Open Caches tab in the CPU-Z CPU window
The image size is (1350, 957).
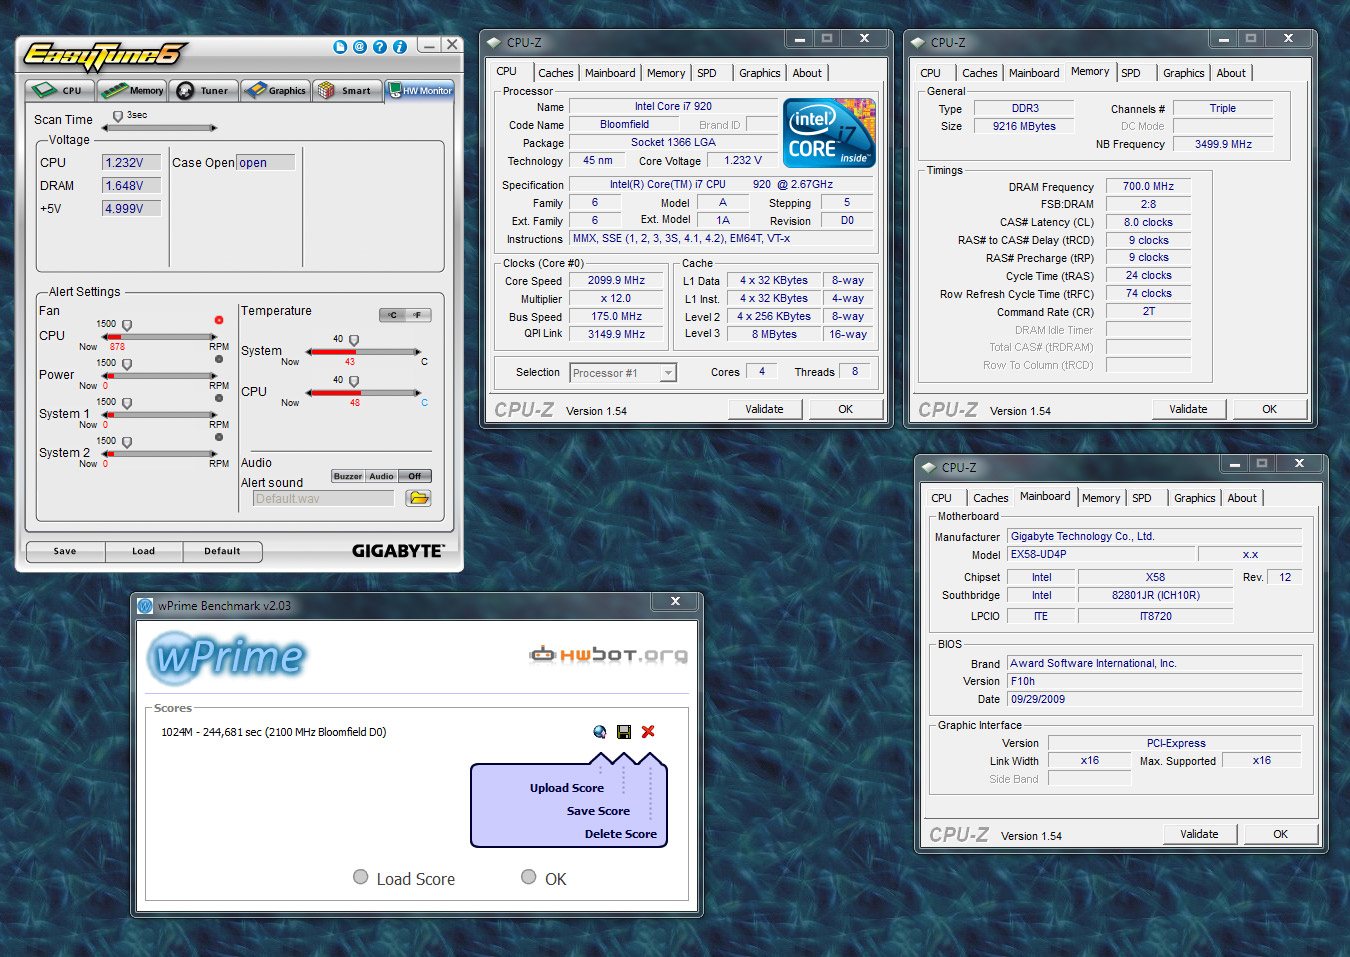coord(555,73)
